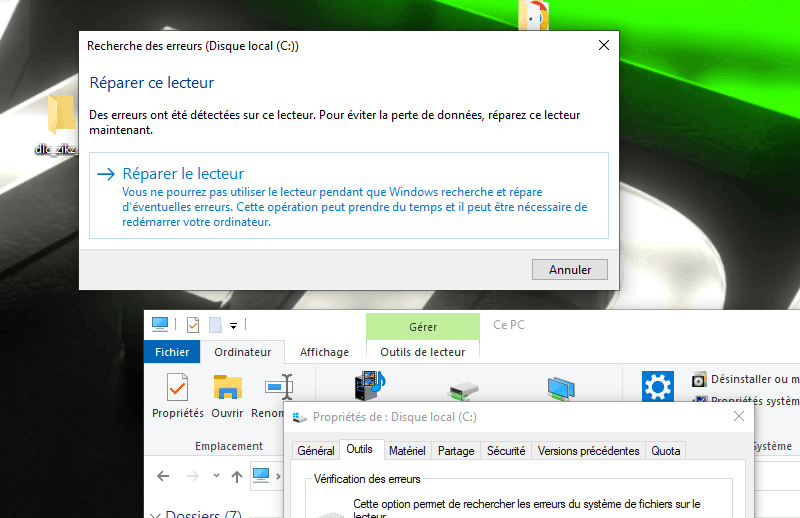Viewport: 800px width, 518px height.
Task: Click the Renommer ribbon icon
Action: click(x=279, y=387)
